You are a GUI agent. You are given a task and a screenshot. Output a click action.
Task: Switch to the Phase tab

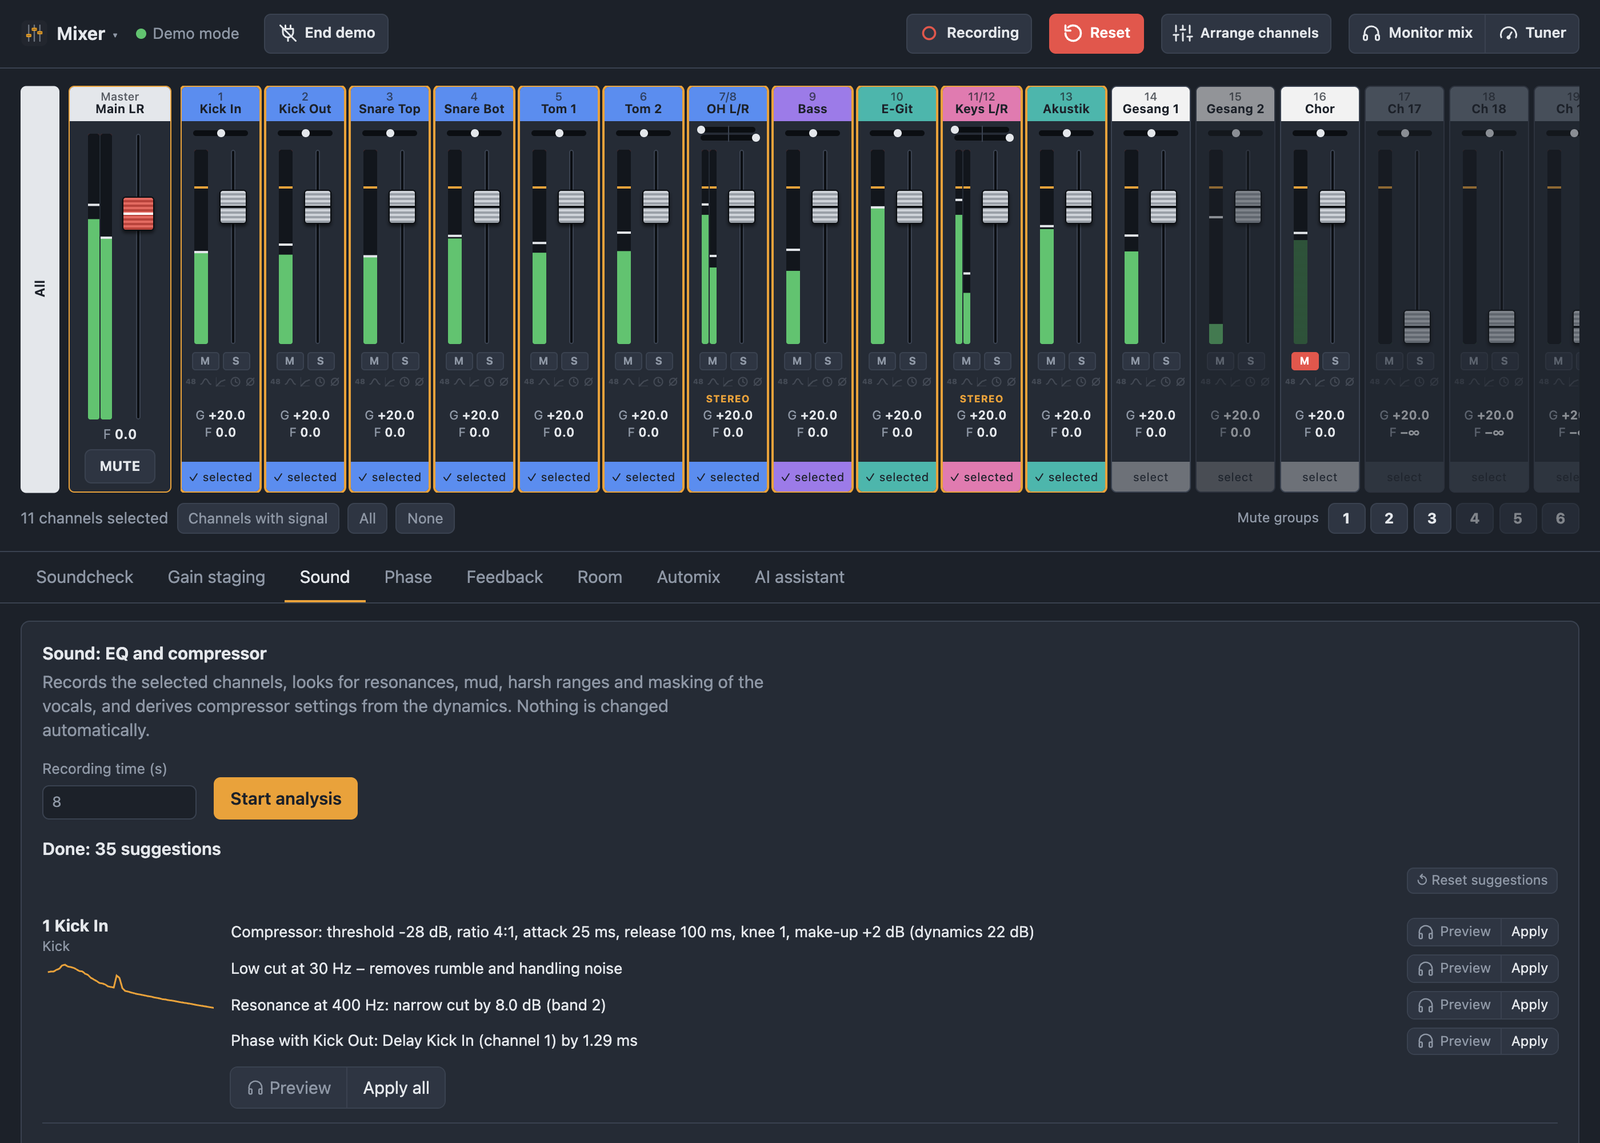(408, 577)
